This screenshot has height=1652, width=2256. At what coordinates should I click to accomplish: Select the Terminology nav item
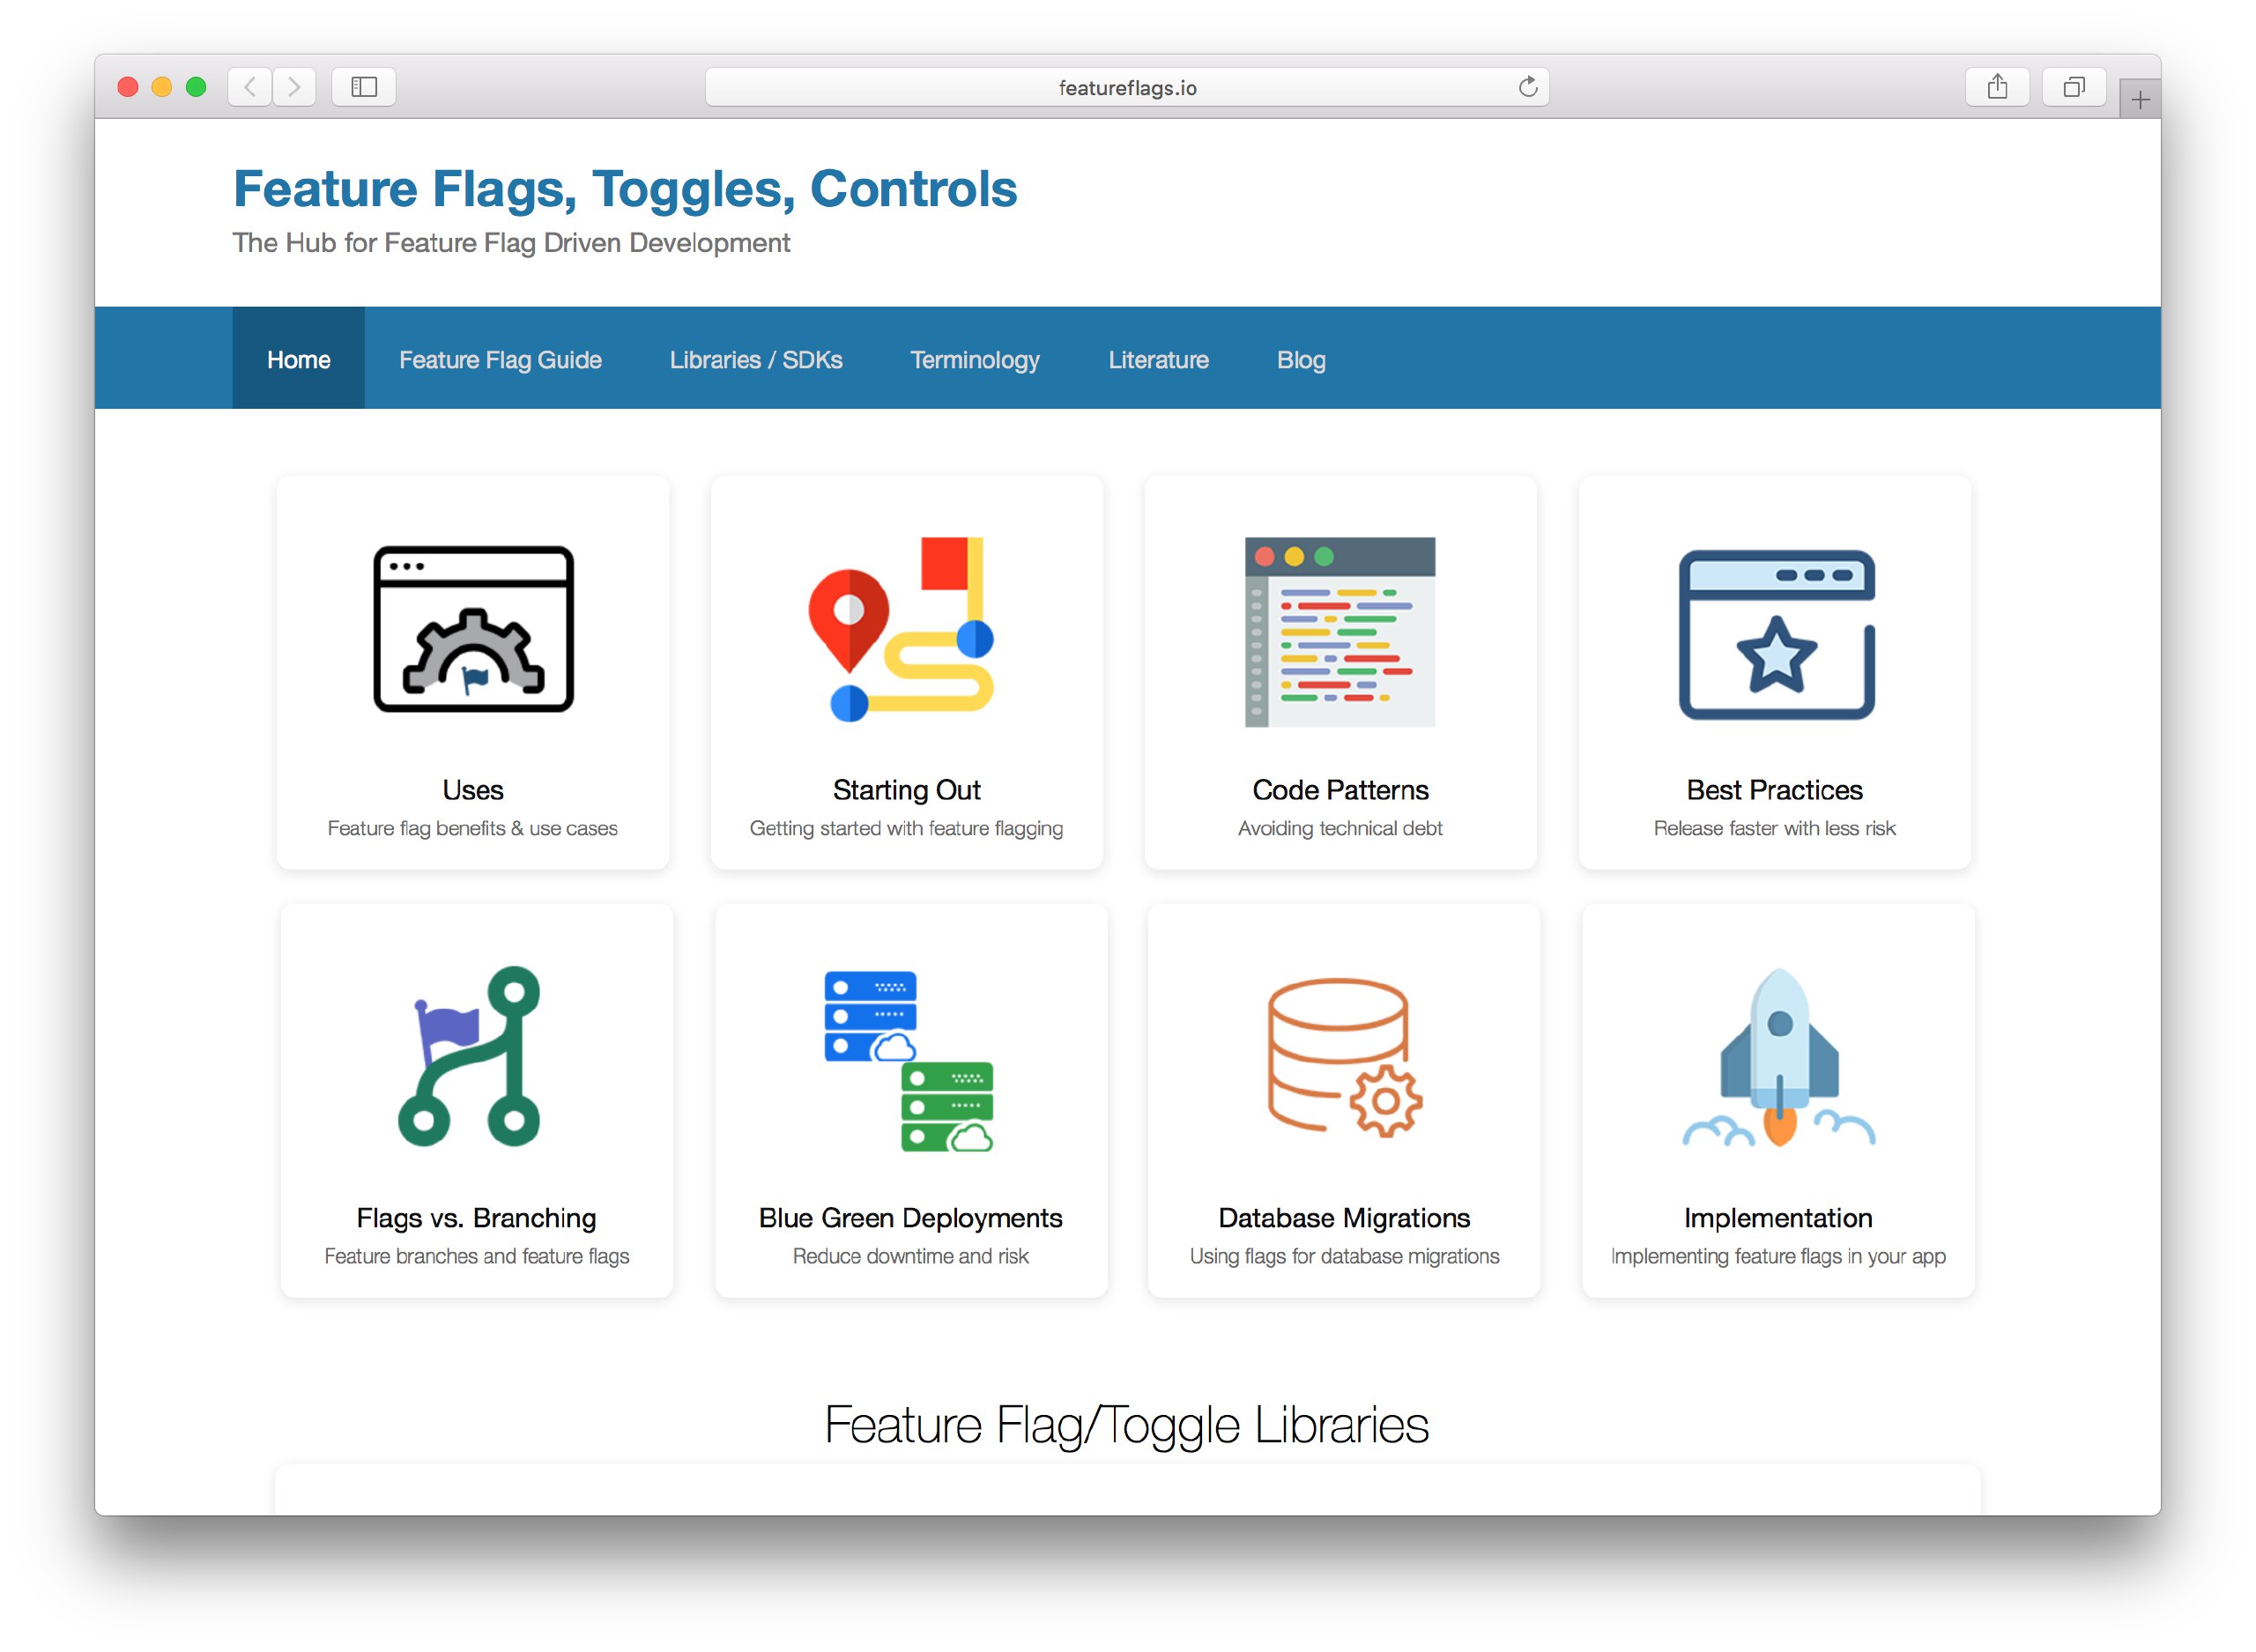pos(975,359)
